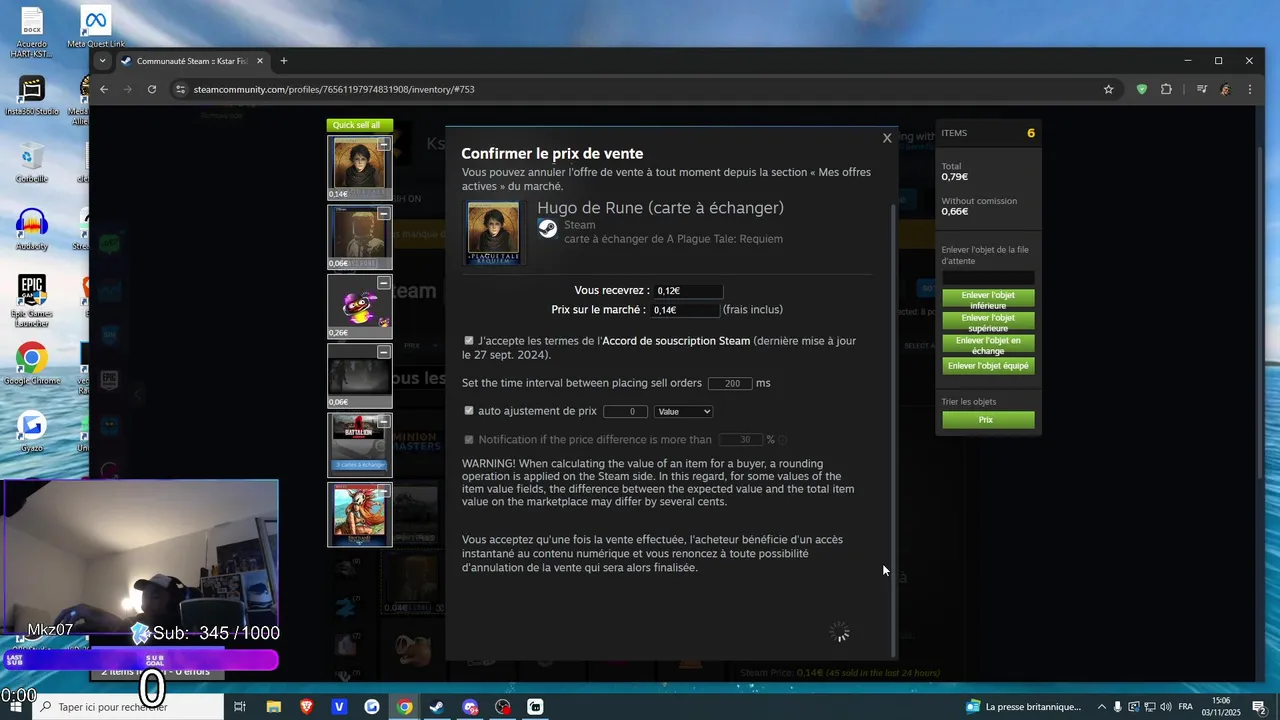This screenshot has width=1280, height=720.
Task: Select the purple emoticon 0,26€ queue thumbnail
Action: 360,306
